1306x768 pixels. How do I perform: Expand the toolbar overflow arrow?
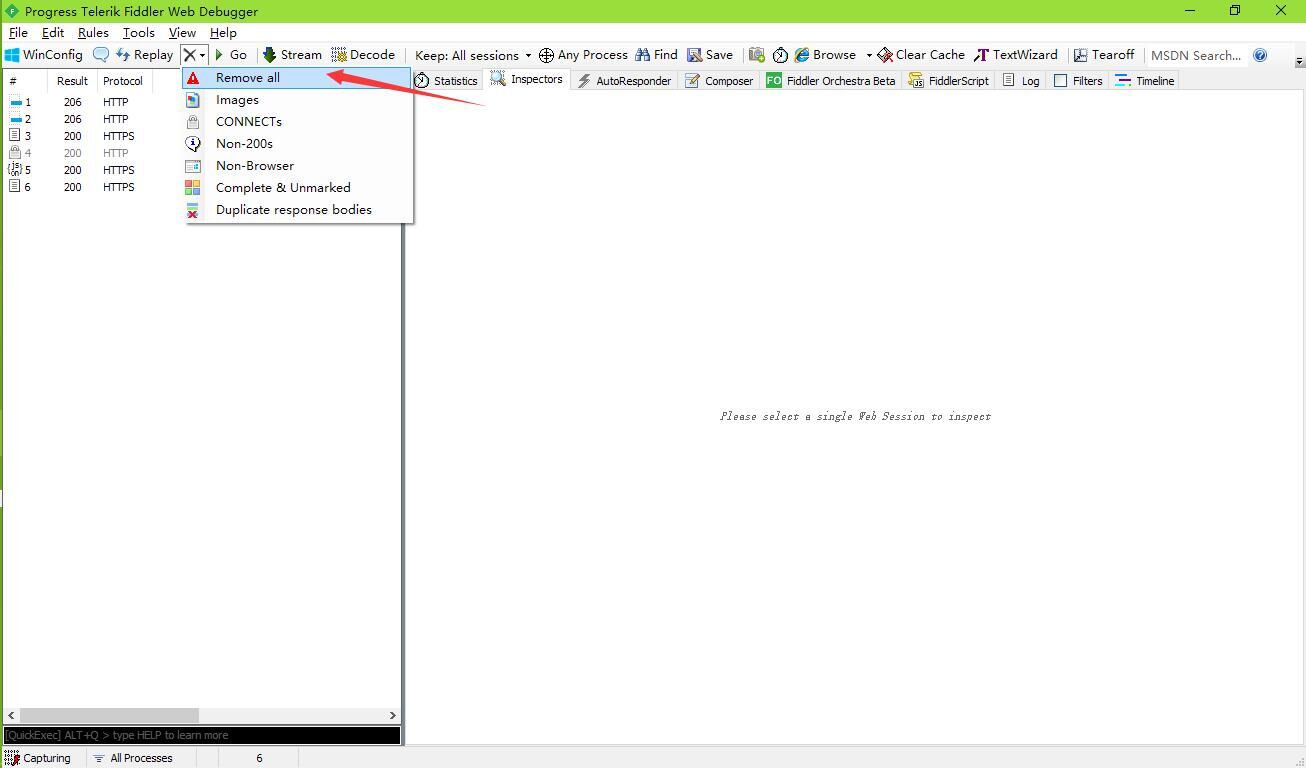click(1299, 60)
